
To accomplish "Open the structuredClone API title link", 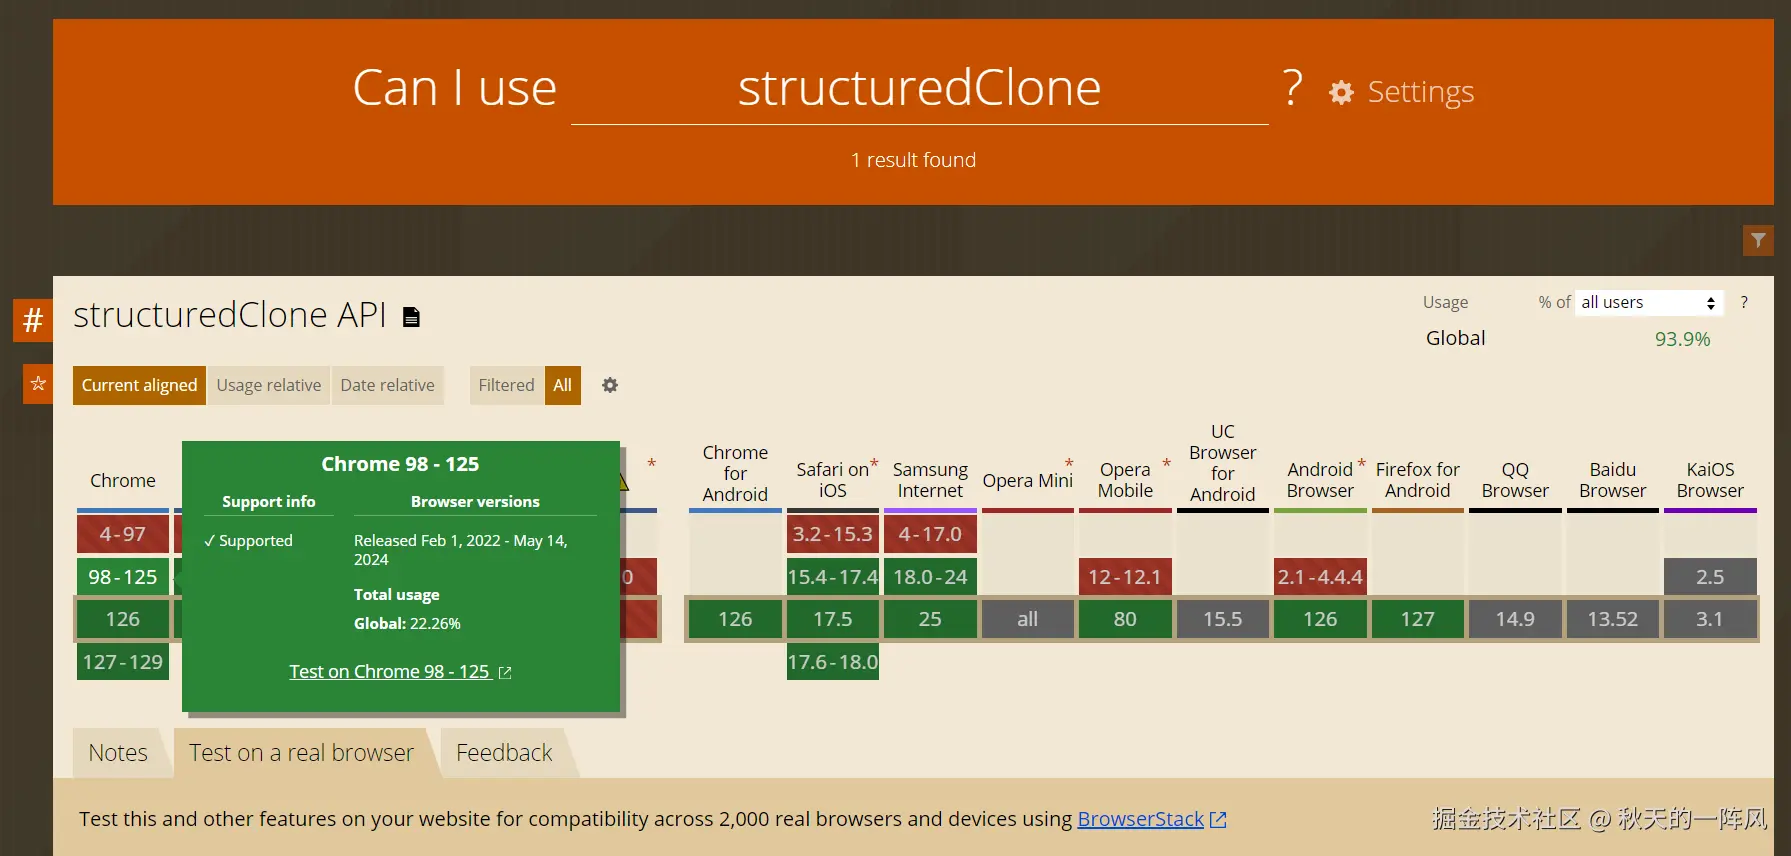I will coord(230,315).
